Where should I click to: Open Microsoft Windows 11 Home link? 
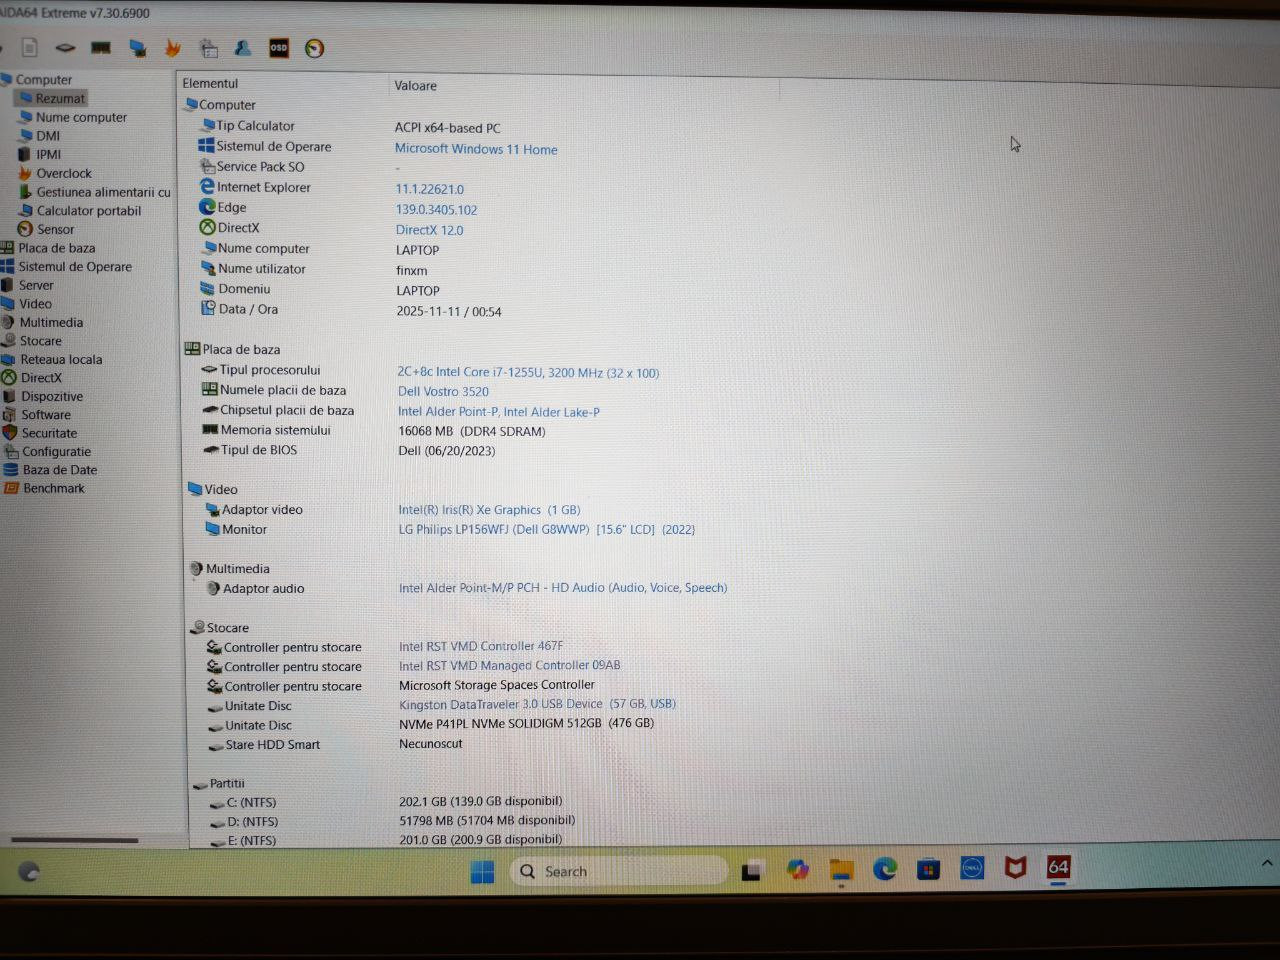tap(476, 149)
